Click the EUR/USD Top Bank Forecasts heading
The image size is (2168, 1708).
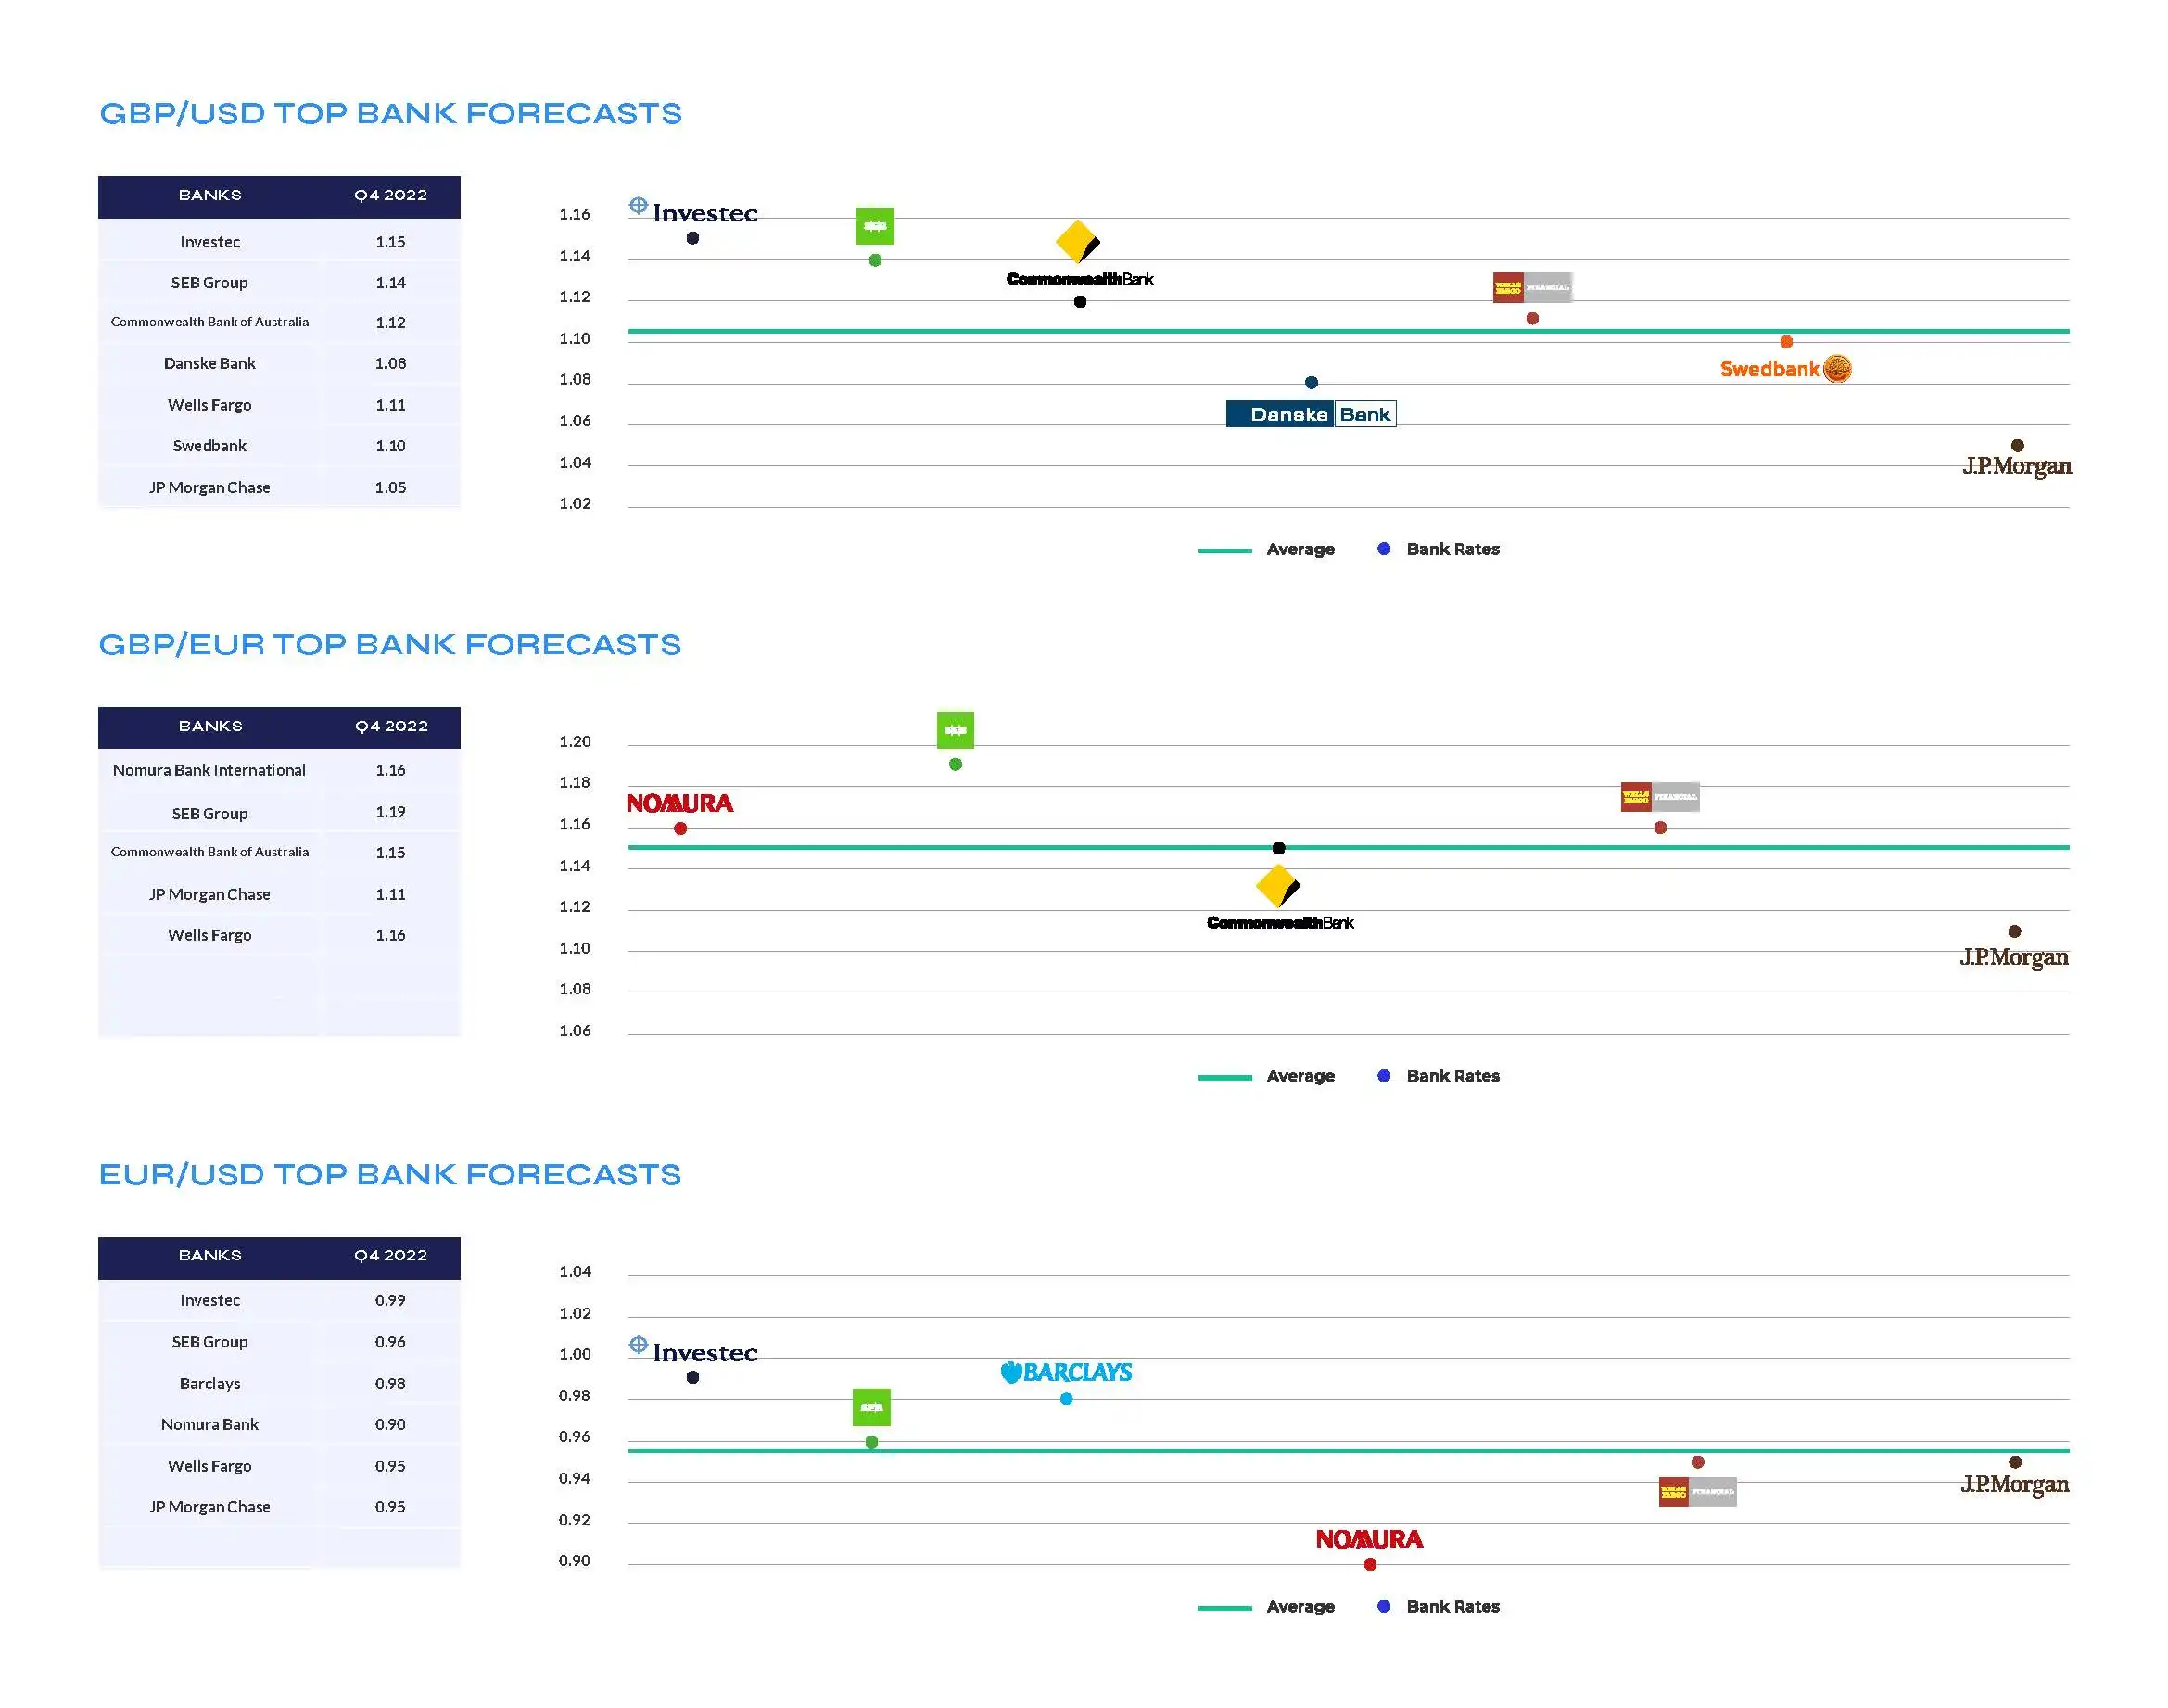(390, 1175)
